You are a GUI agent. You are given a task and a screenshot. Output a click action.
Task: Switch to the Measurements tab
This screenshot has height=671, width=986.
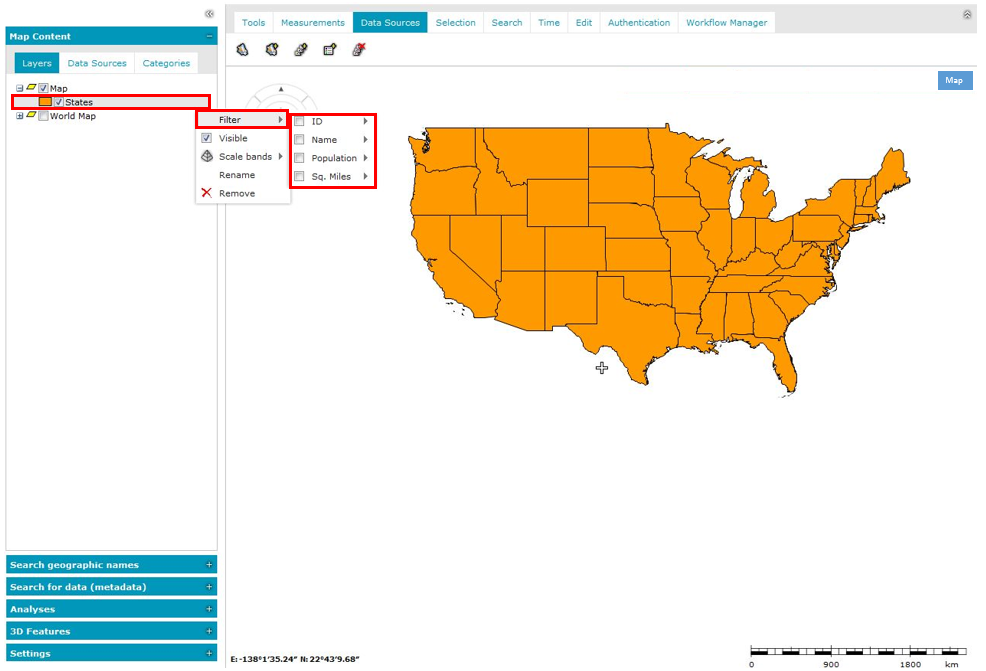point(312,23)
